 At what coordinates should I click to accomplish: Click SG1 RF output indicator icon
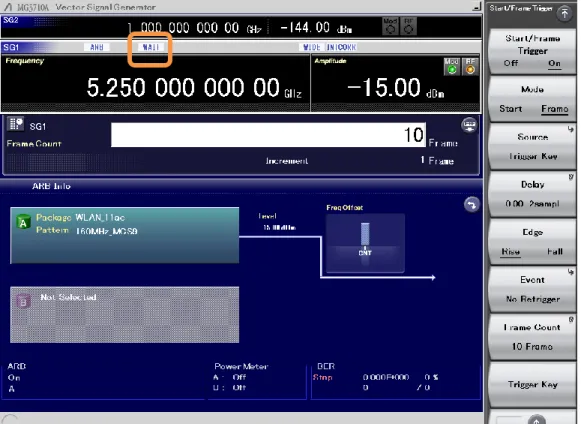[470, 66]
